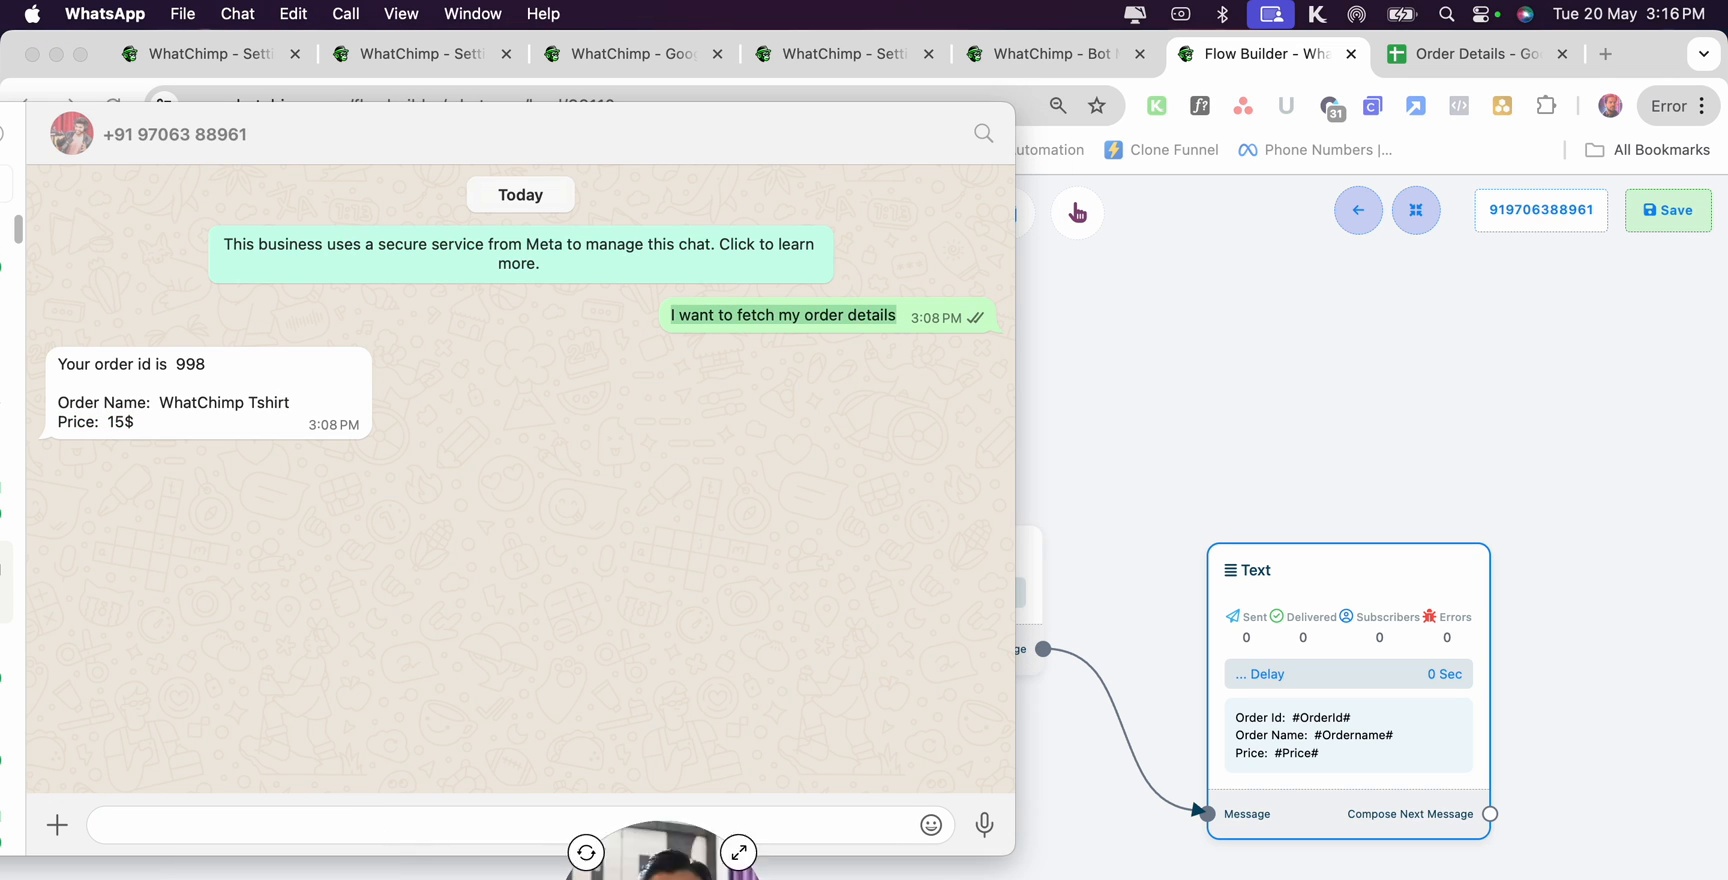The width and height of the screenshot is (1728, 880).
Task: Expand the tab search dropdown arrow
Action: click(x=1704, y=54)
